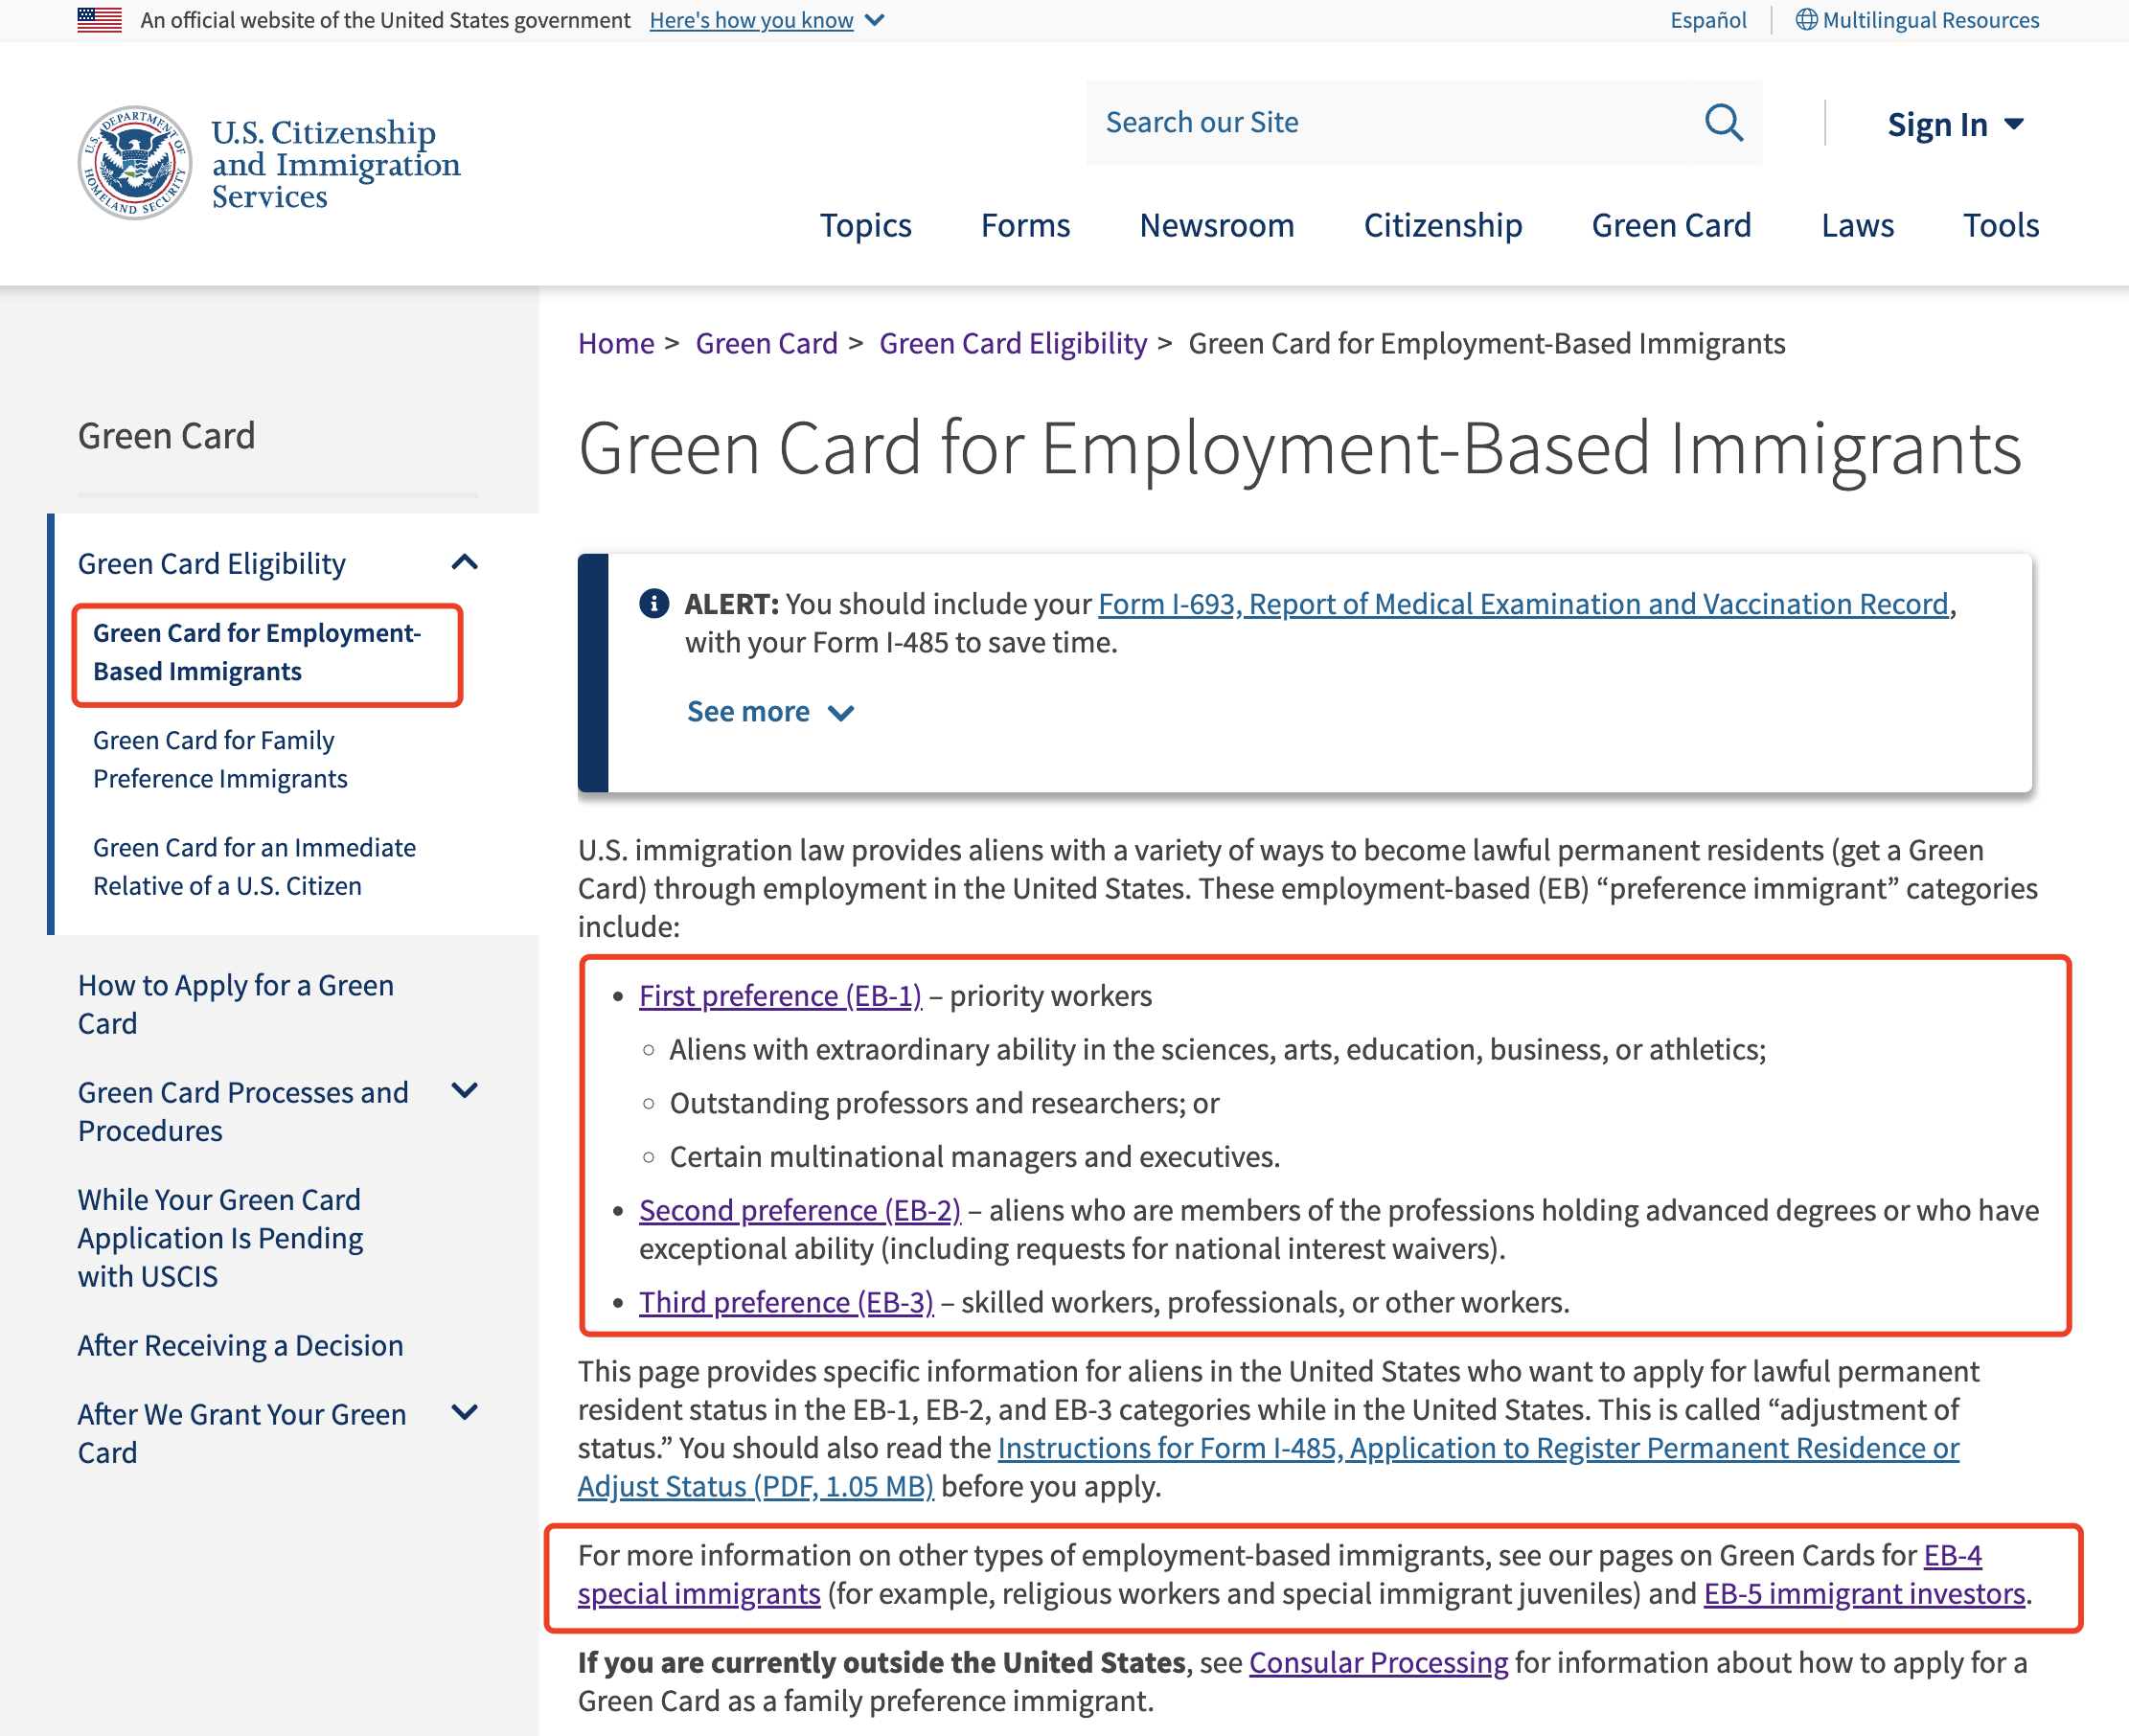Open Third preference (EB-3) link
This screenshot has height=1736, width=2129.
(x=786, y=1302)
